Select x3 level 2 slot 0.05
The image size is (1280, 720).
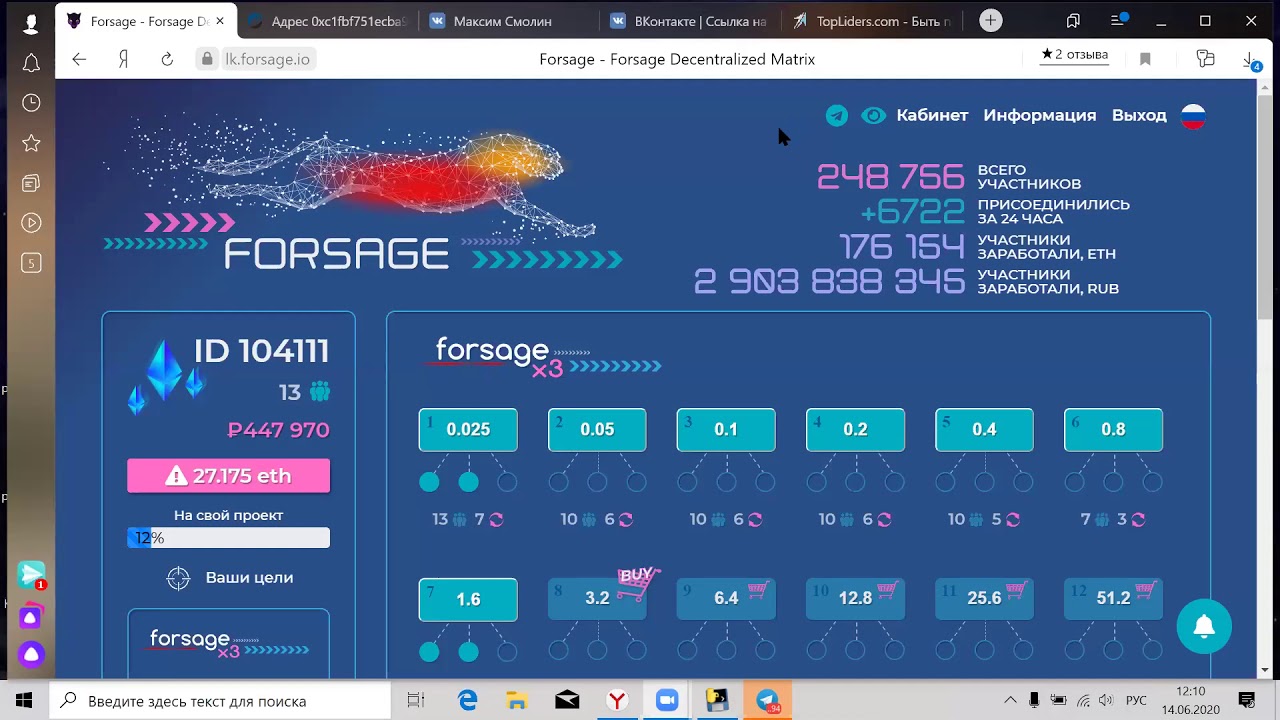(x=597, y=430)
